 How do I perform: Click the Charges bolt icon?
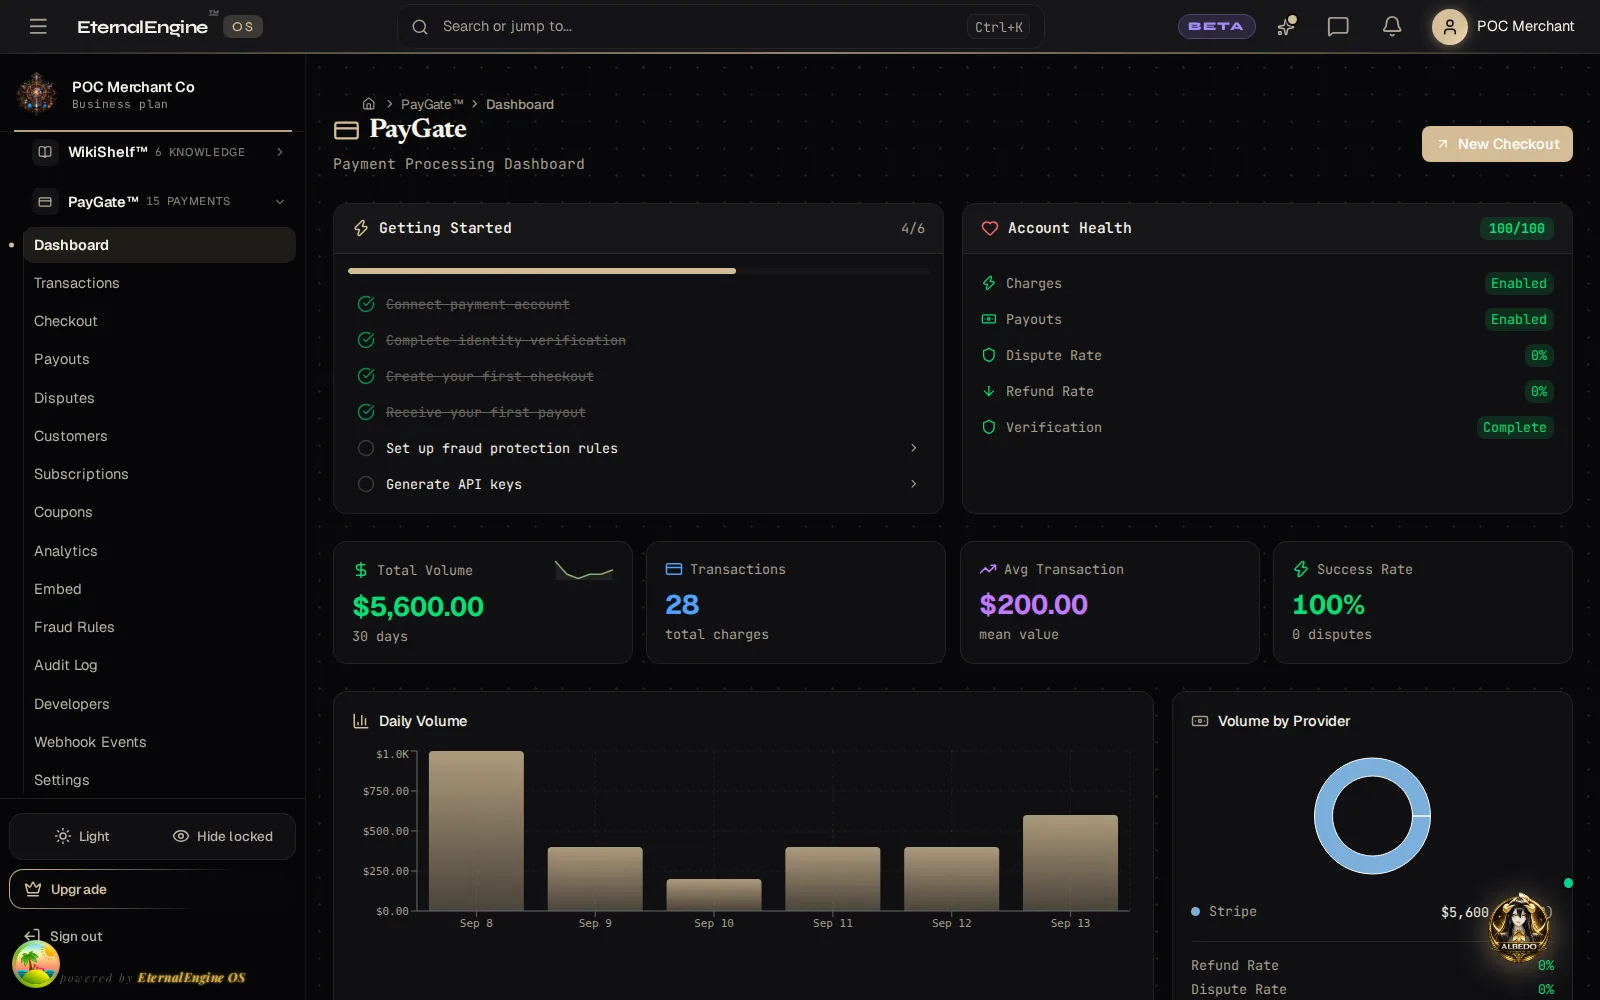point(989,283)
